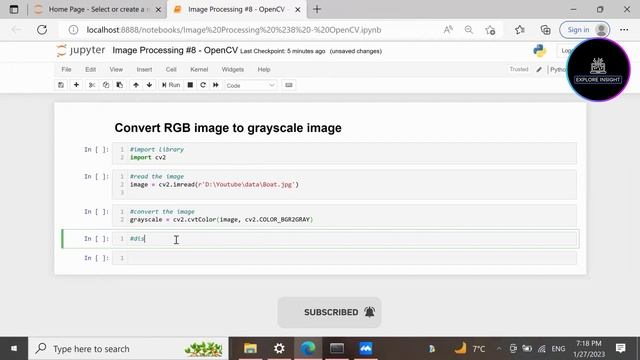Viewport: 640px width, 360px height.
Task: Open the Edit menu
Action: [x=91, y=69]
